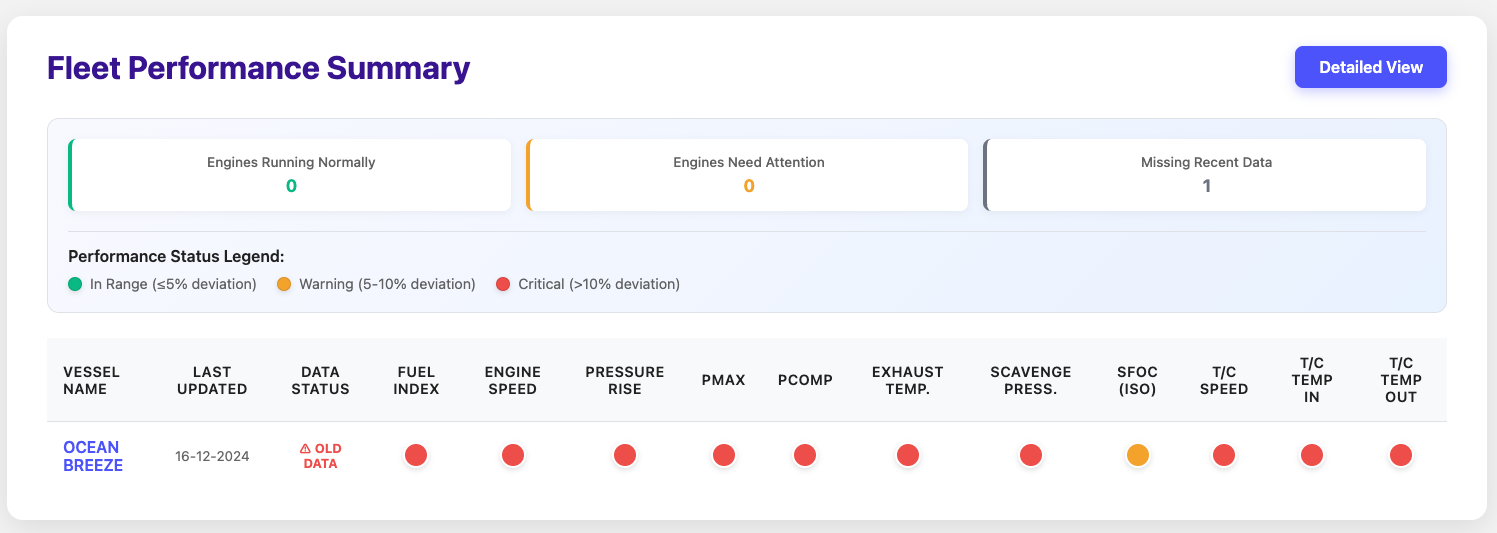Viewport: 1497px width, 533px height.
Task: Click the Last Updated column header
Action: [212, 380]
